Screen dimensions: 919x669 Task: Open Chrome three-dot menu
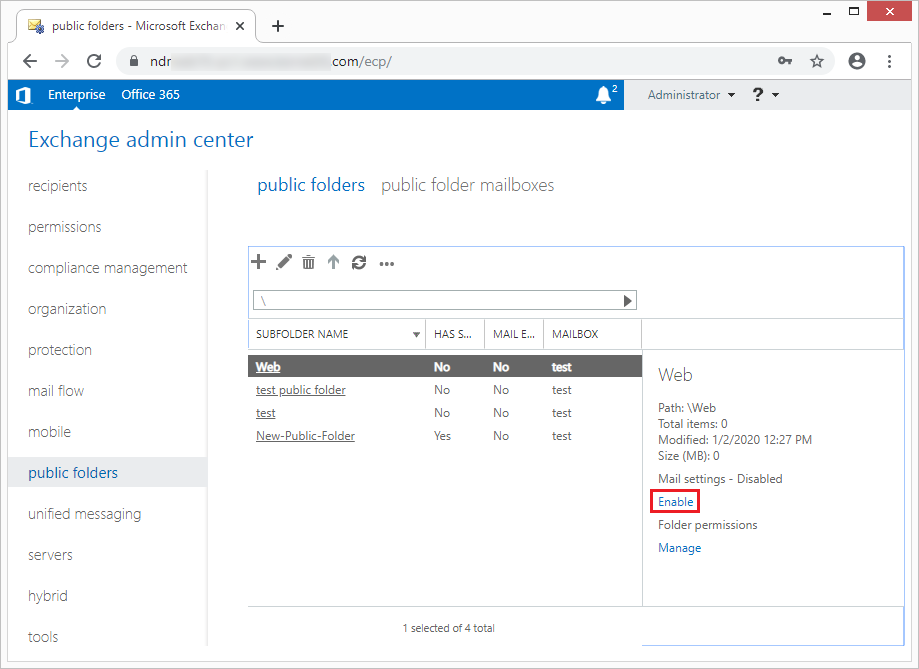[889, 61]
